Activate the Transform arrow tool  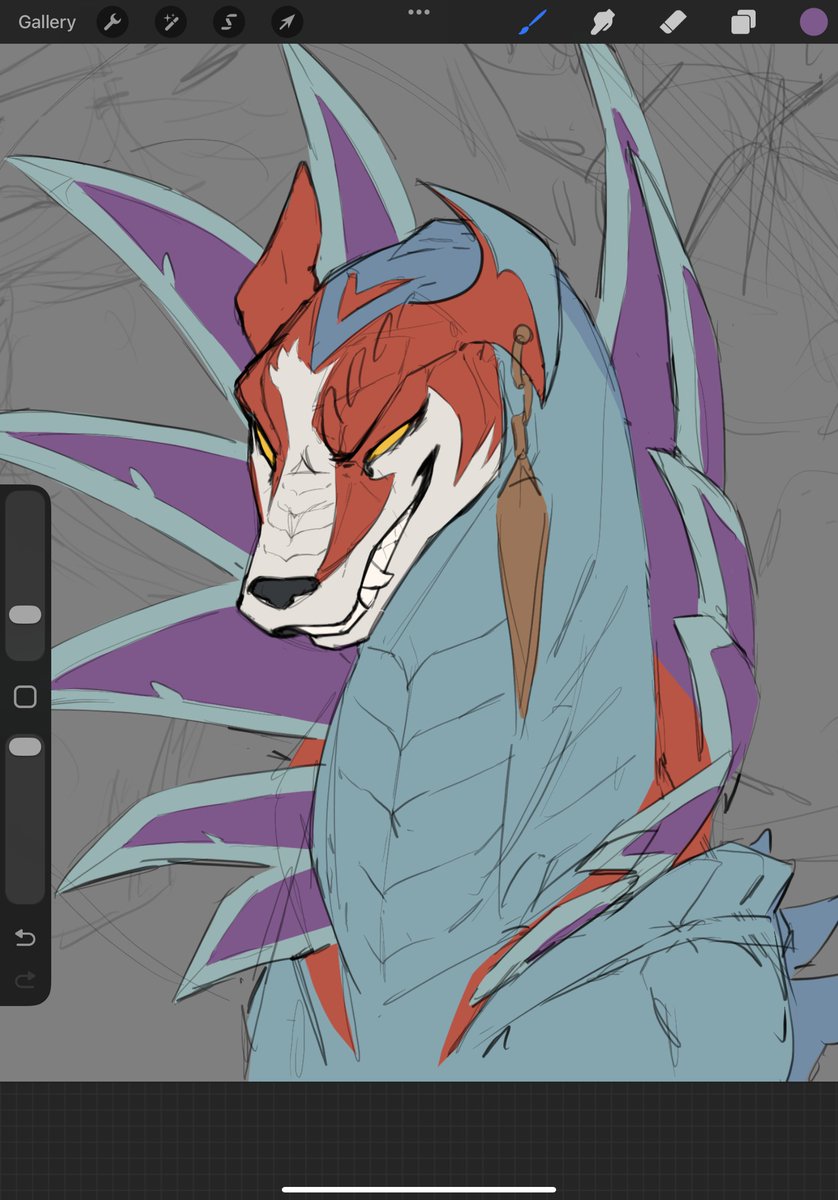287,22
